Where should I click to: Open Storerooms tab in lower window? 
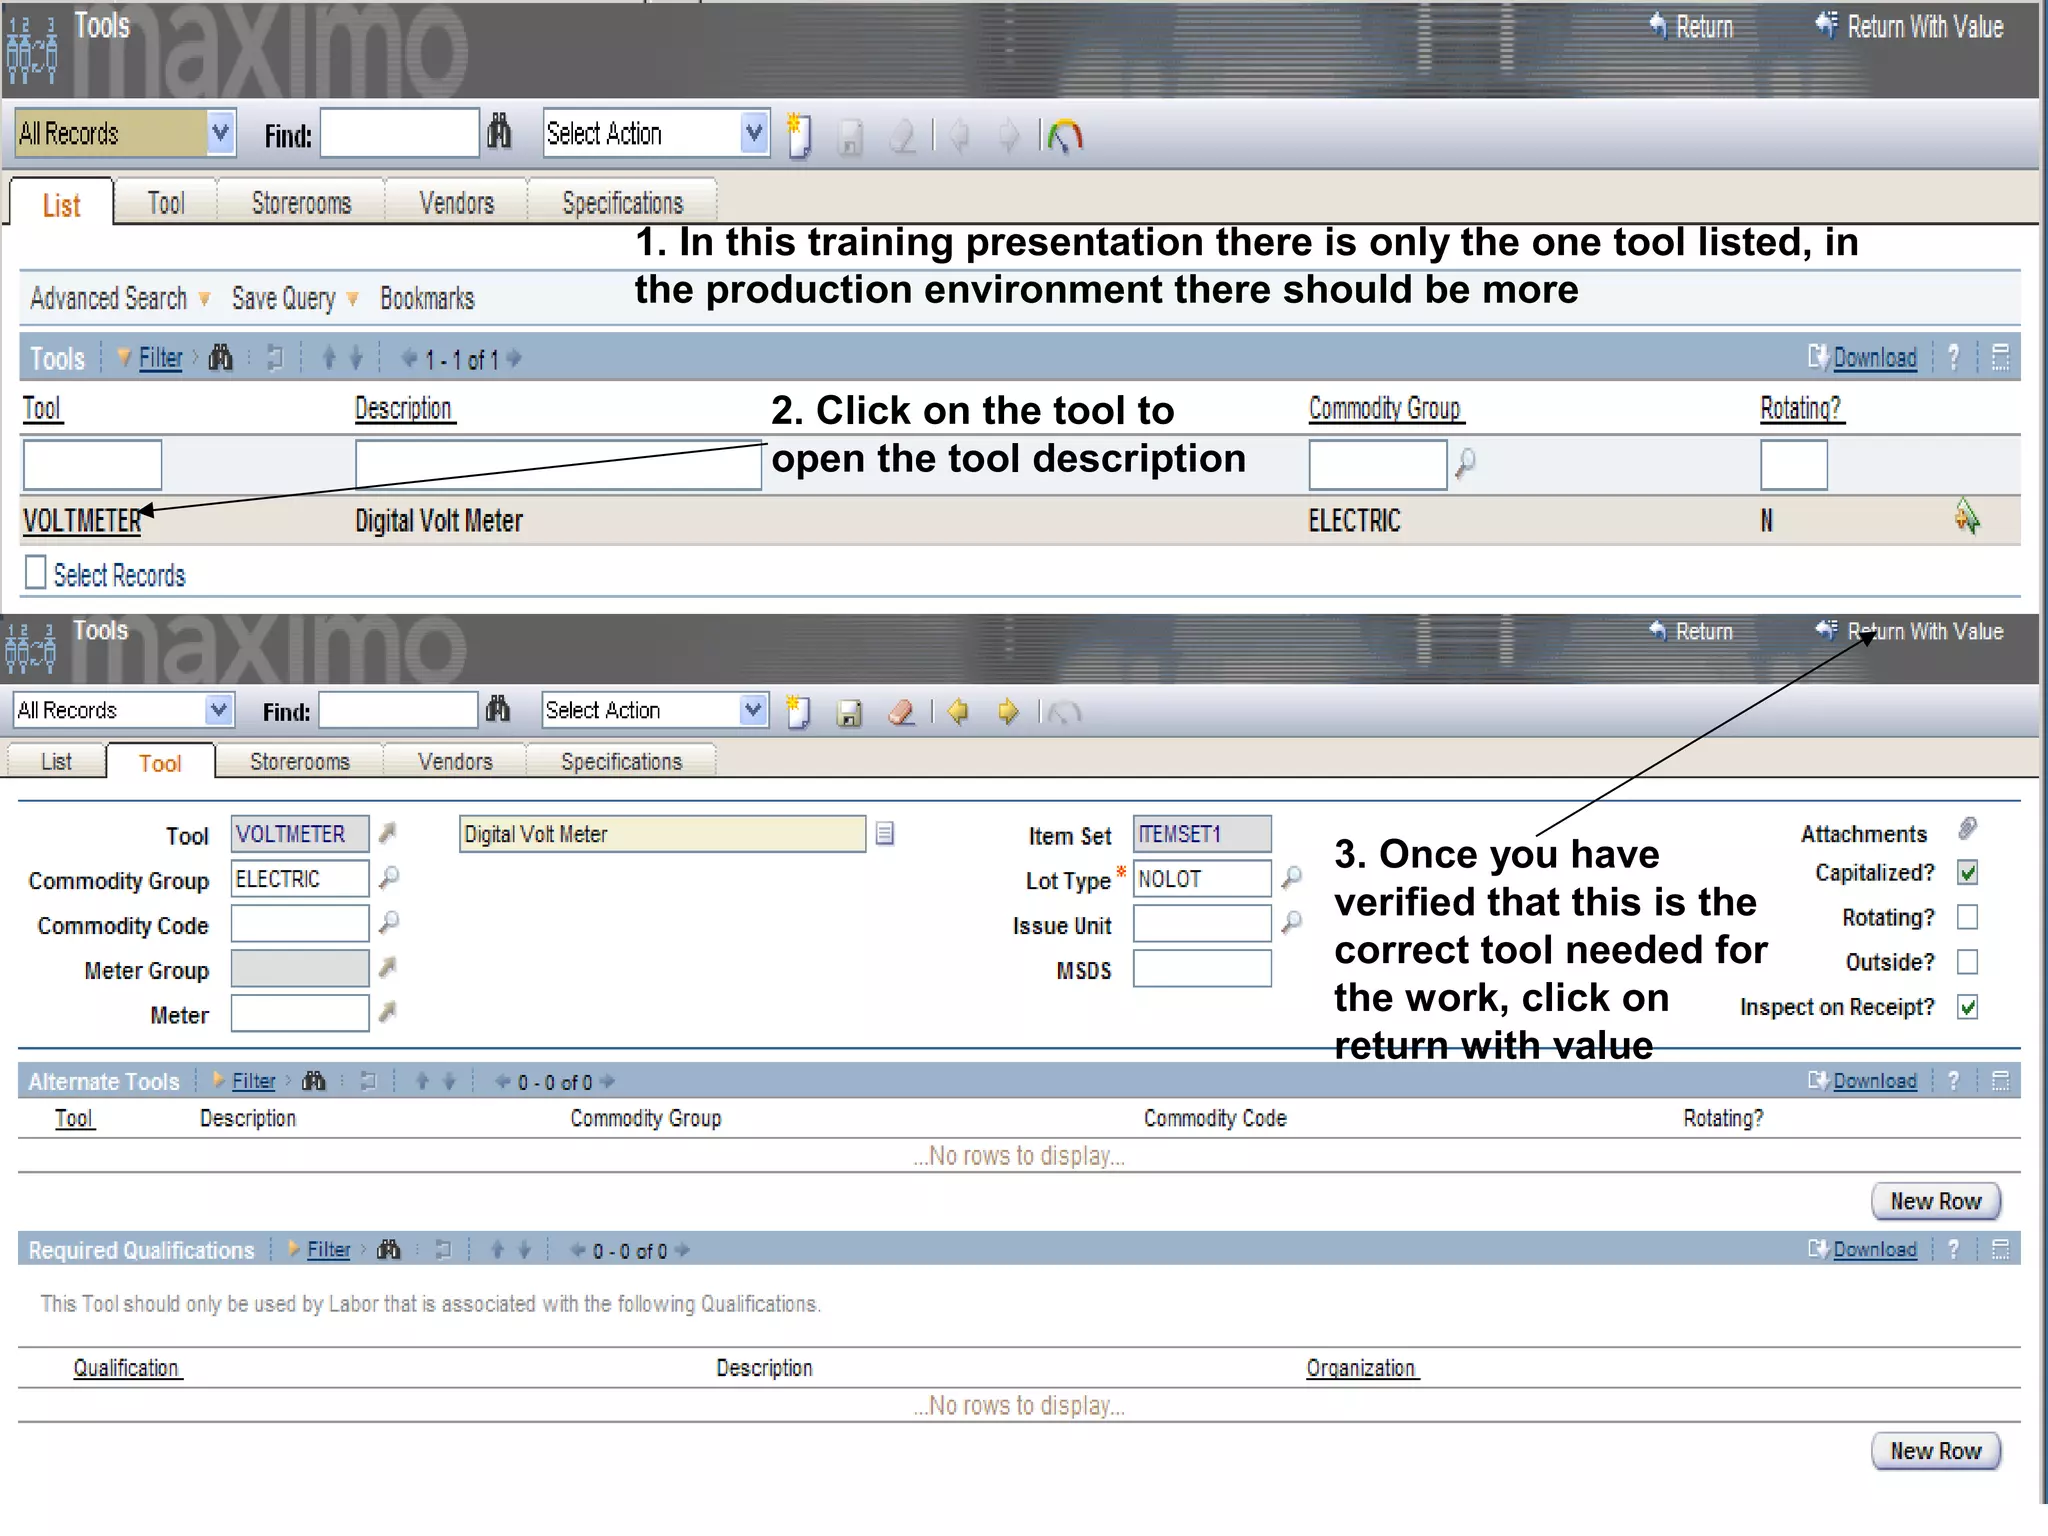pos(299,761)
